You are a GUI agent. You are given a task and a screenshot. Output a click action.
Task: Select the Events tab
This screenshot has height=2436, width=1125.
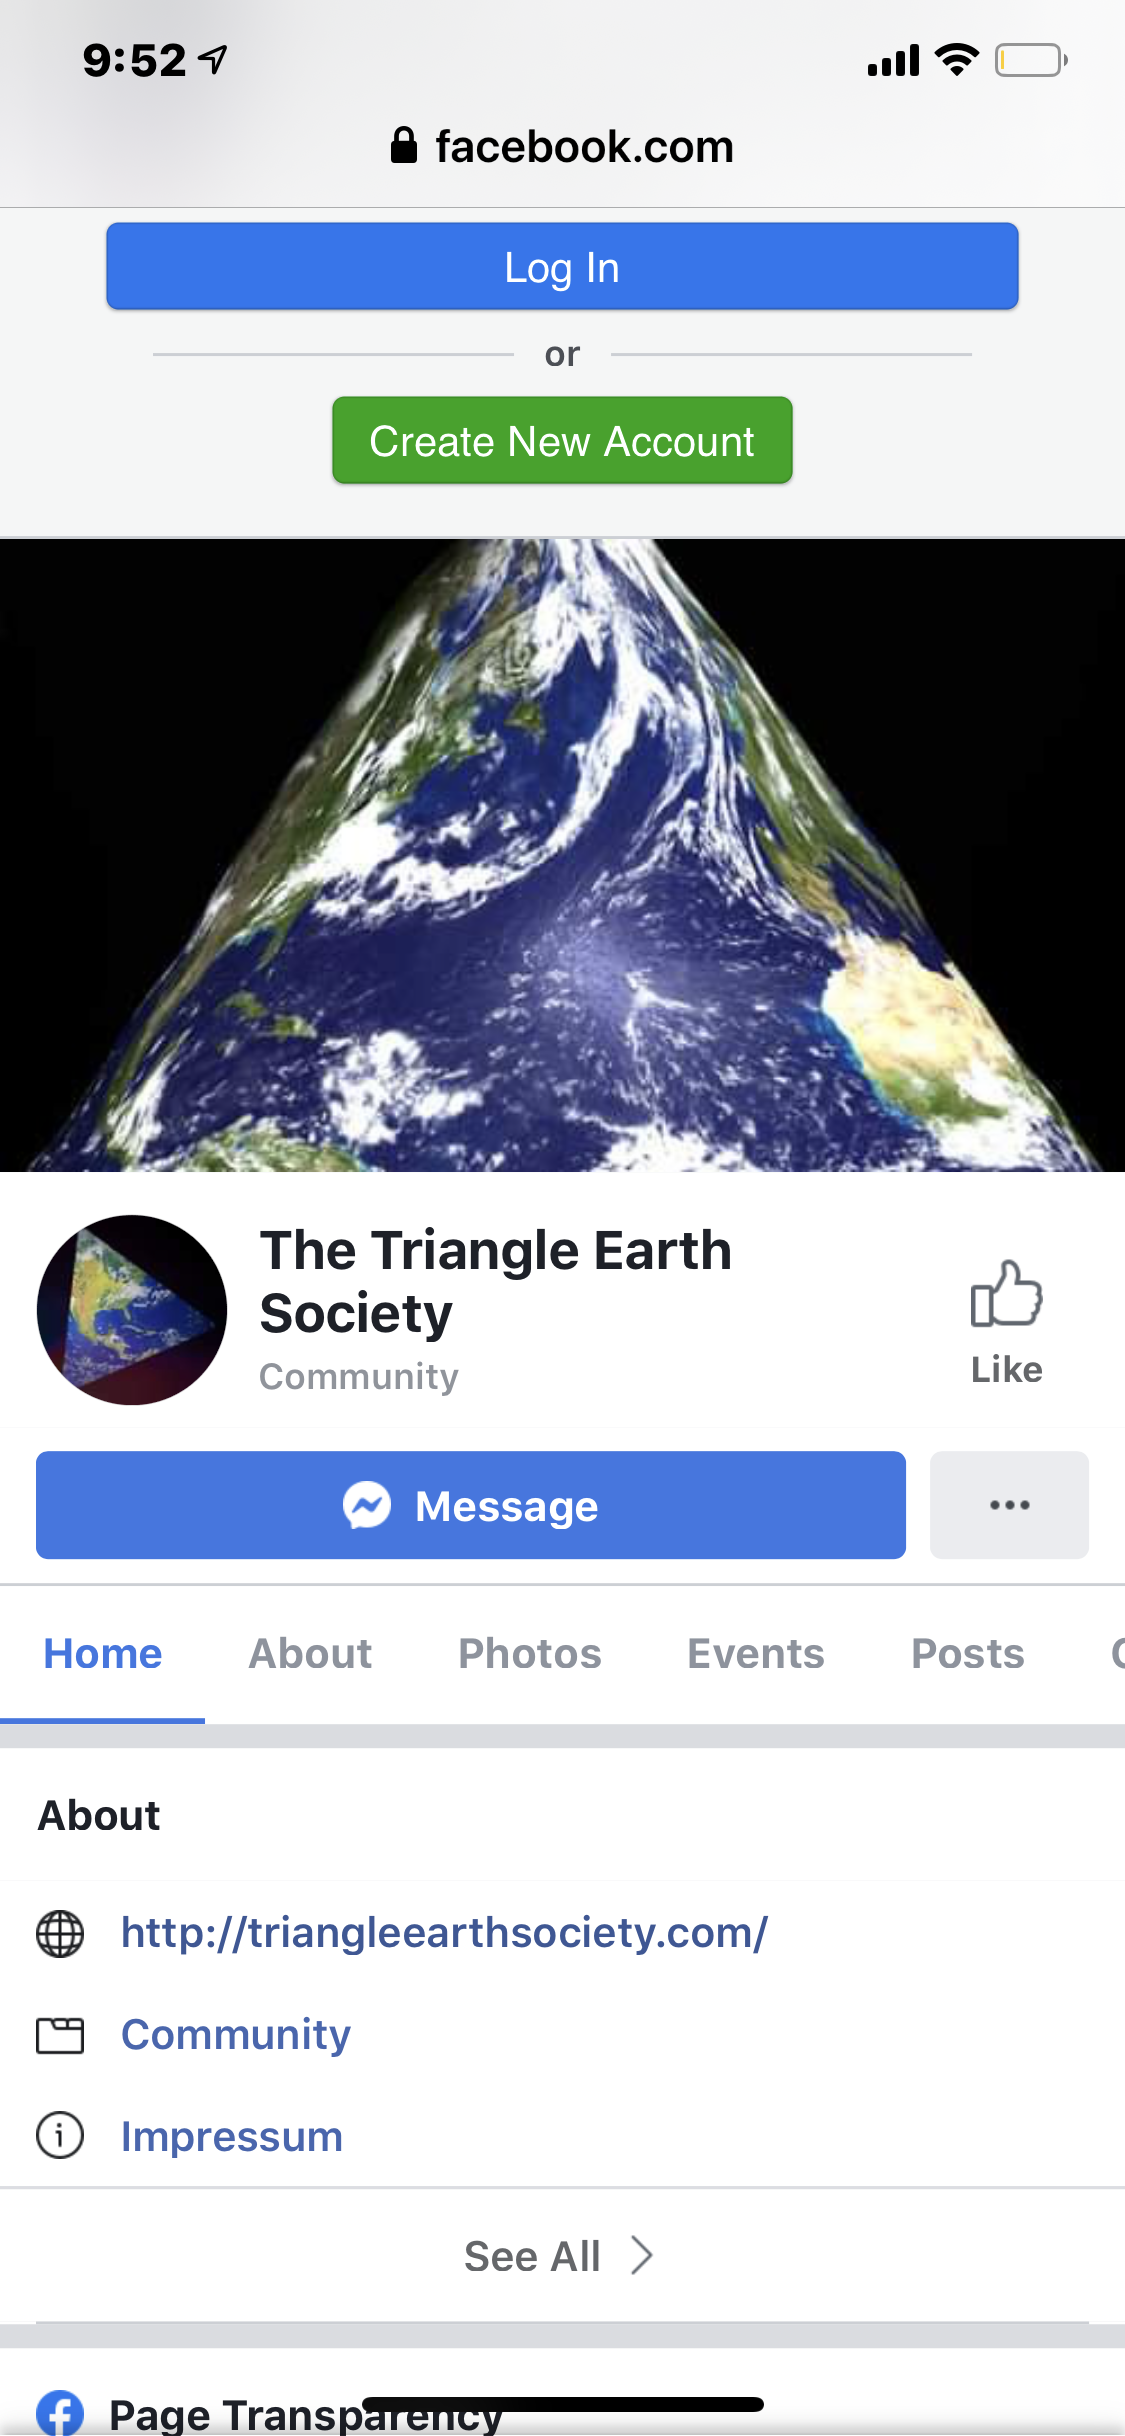(756, 1654)
